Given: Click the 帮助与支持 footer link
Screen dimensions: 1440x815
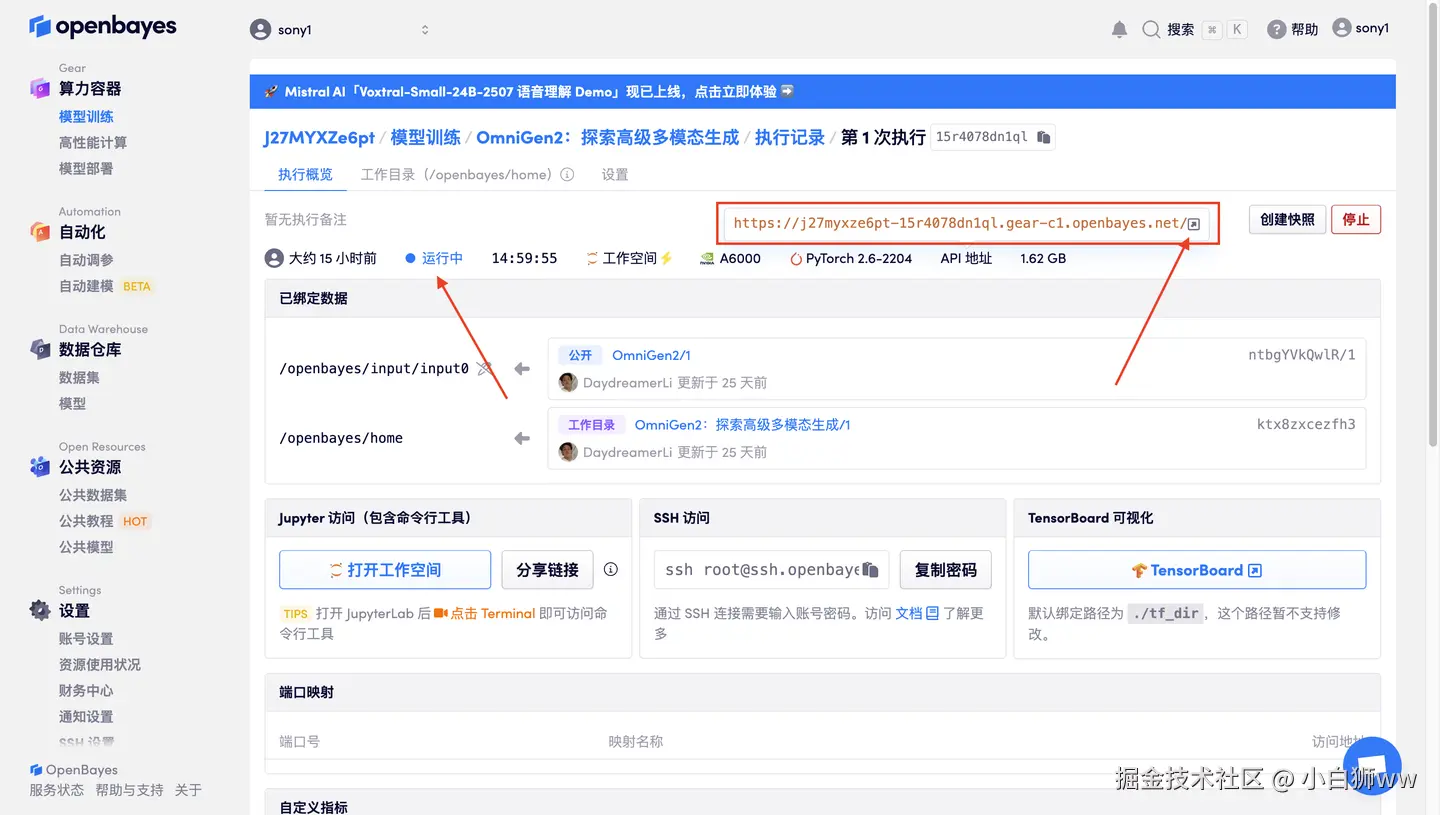Looking at the screenshot, I should (129, 790).
